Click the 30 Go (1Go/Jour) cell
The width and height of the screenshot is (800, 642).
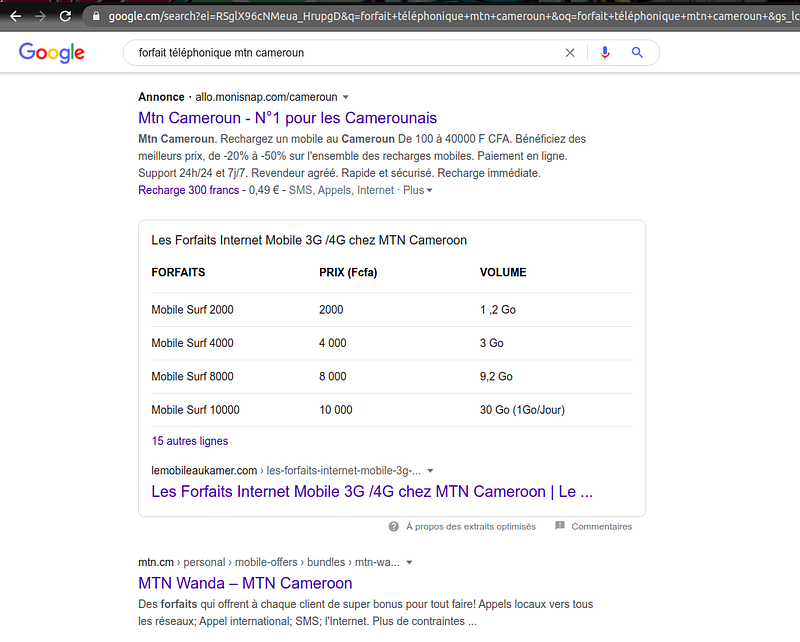pyautogui.click(x=522, y=410)
